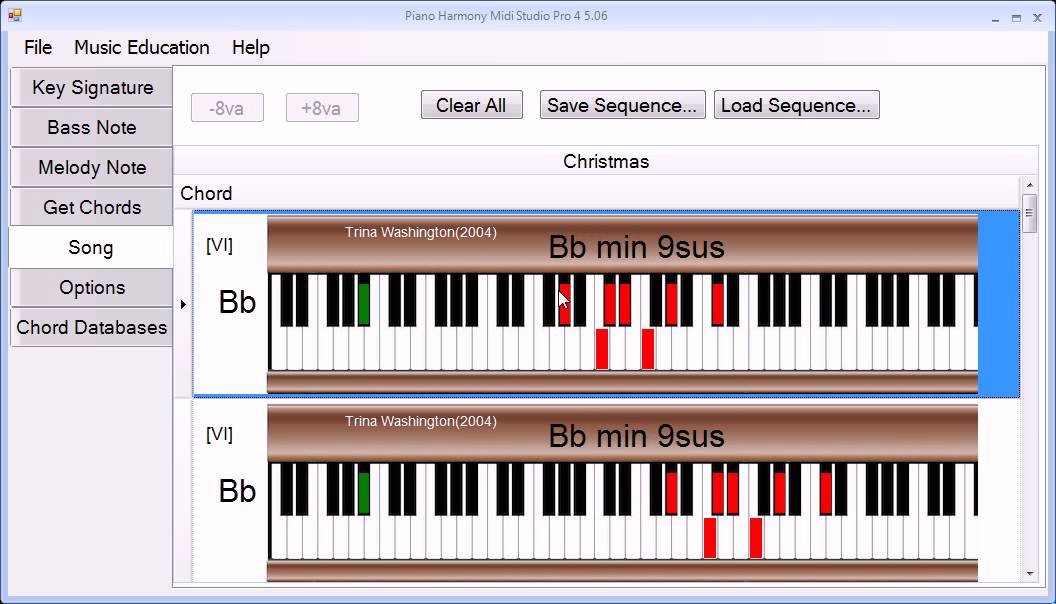The height and width of the screenshot is (604, 1056).
Task: Close the Piano Harmony window
Action: pos(1038,18)
